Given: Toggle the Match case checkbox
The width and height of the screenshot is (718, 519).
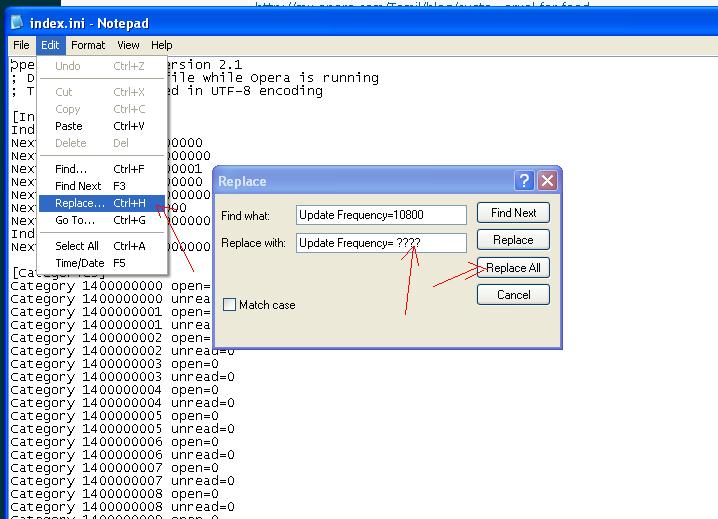Looking at the screenshot, I should (x=229, y=305).
